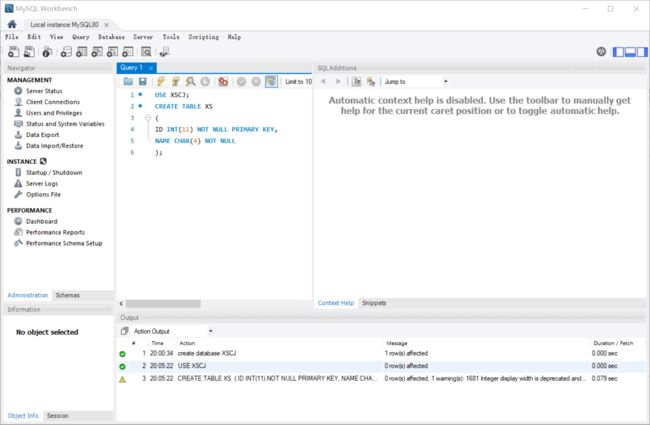Screen dimensions: 650x425
Task: Click the editor horizontal scrollbar thumb
Action: 163,304
